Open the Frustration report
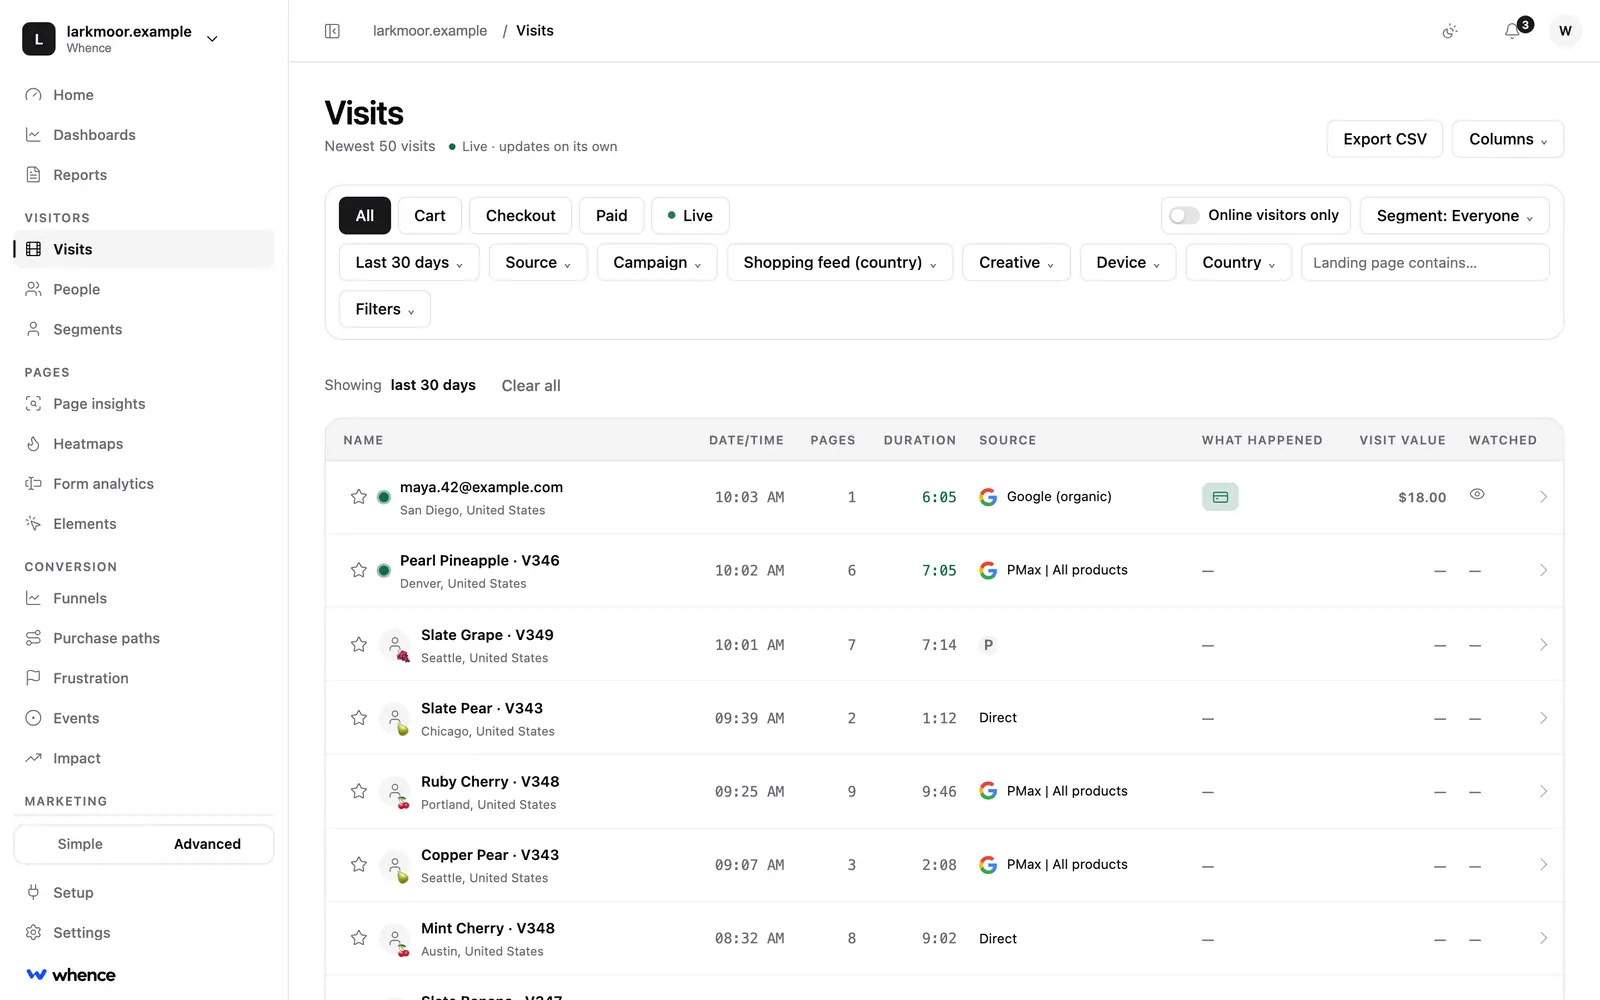The height and width of the screenshot is (1000, 1600). (144, 678)
